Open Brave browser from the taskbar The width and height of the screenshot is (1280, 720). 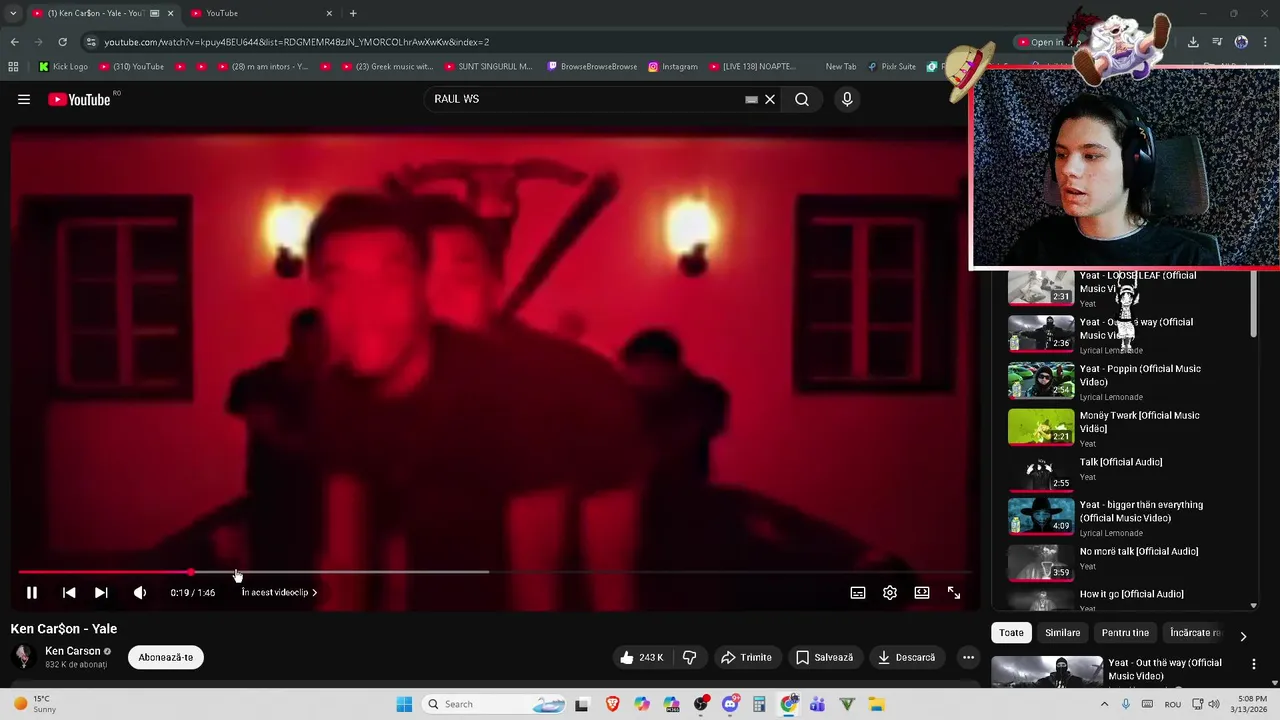[612, 704]
